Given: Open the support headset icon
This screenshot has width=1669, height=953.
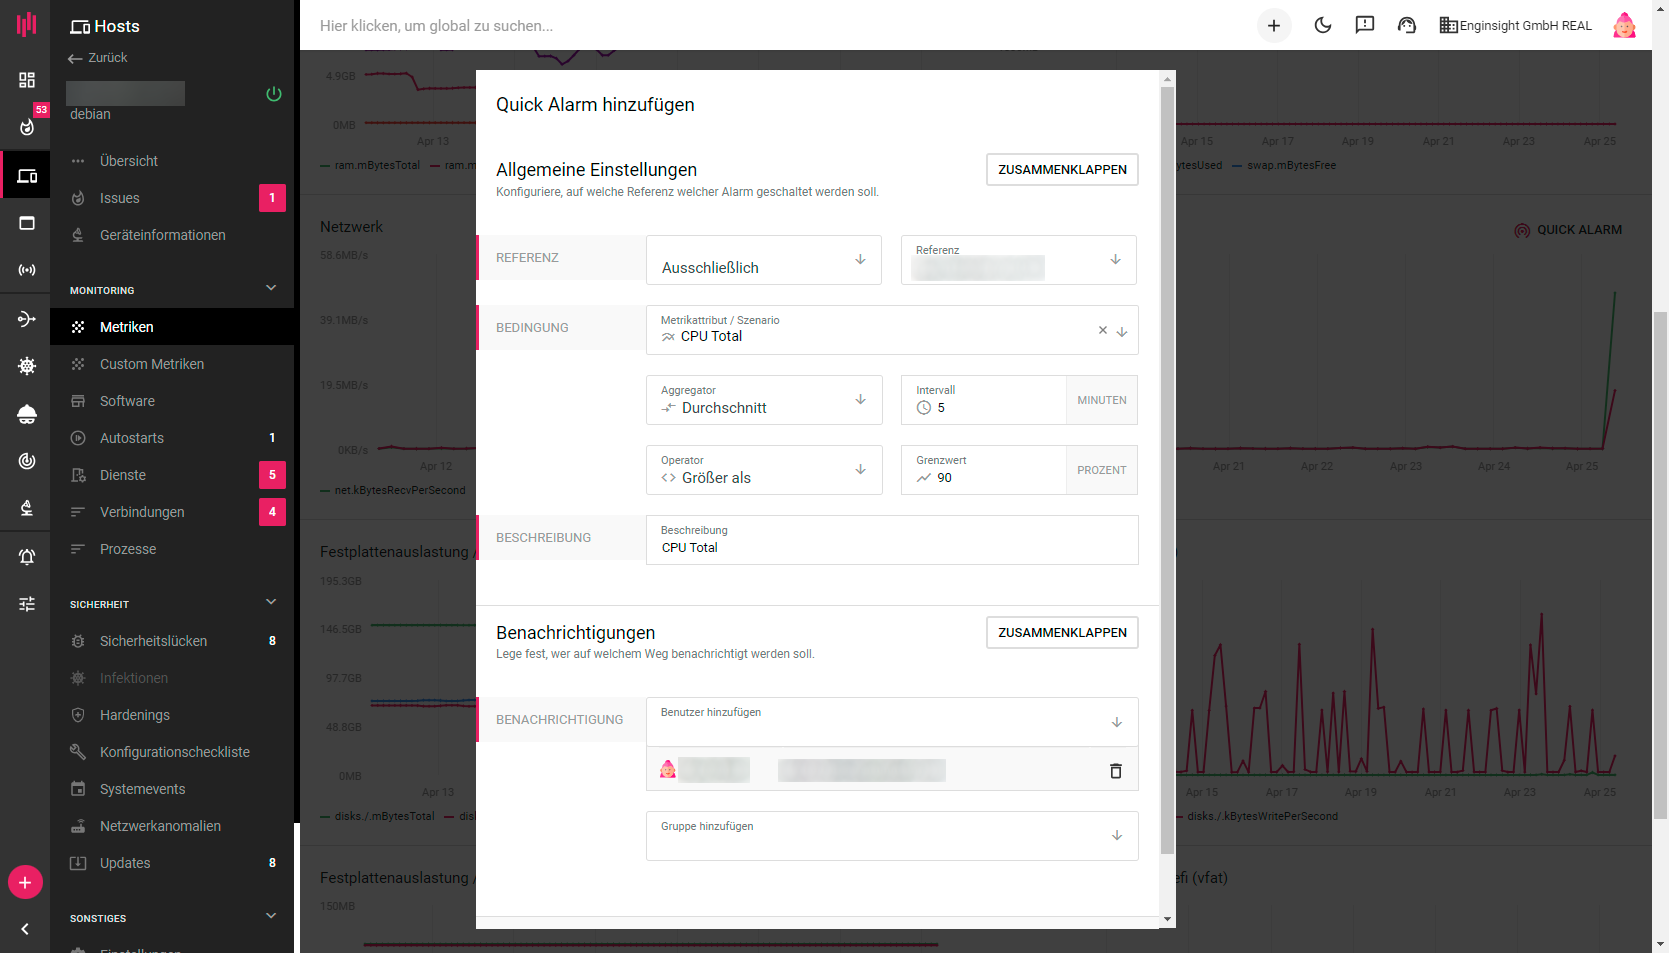Looking at the screenshot, I should pyautogui.click(x=1407, y=26).
